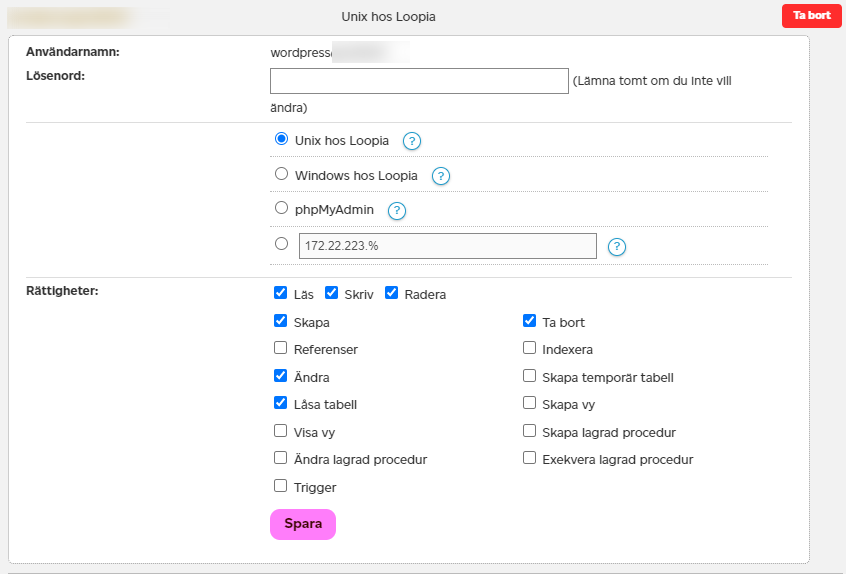Uncheck the Ändra permission
Viewport: 846px width, 574px height.
[281, 376]
